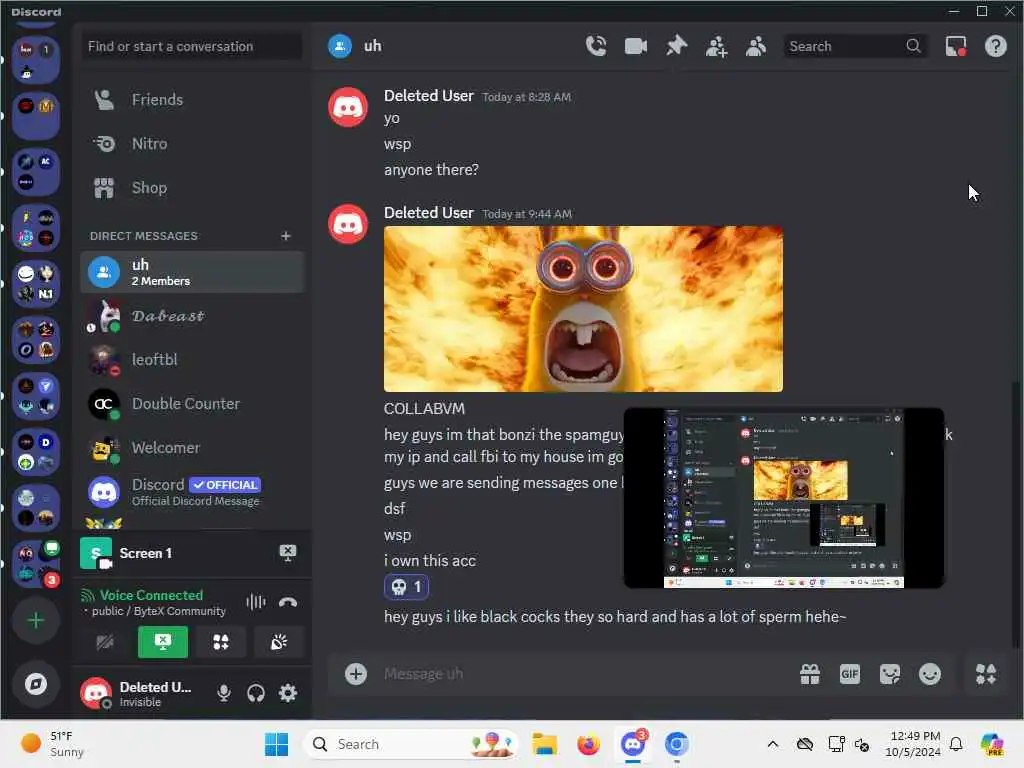Select the uh group conversation

(192, 272)
